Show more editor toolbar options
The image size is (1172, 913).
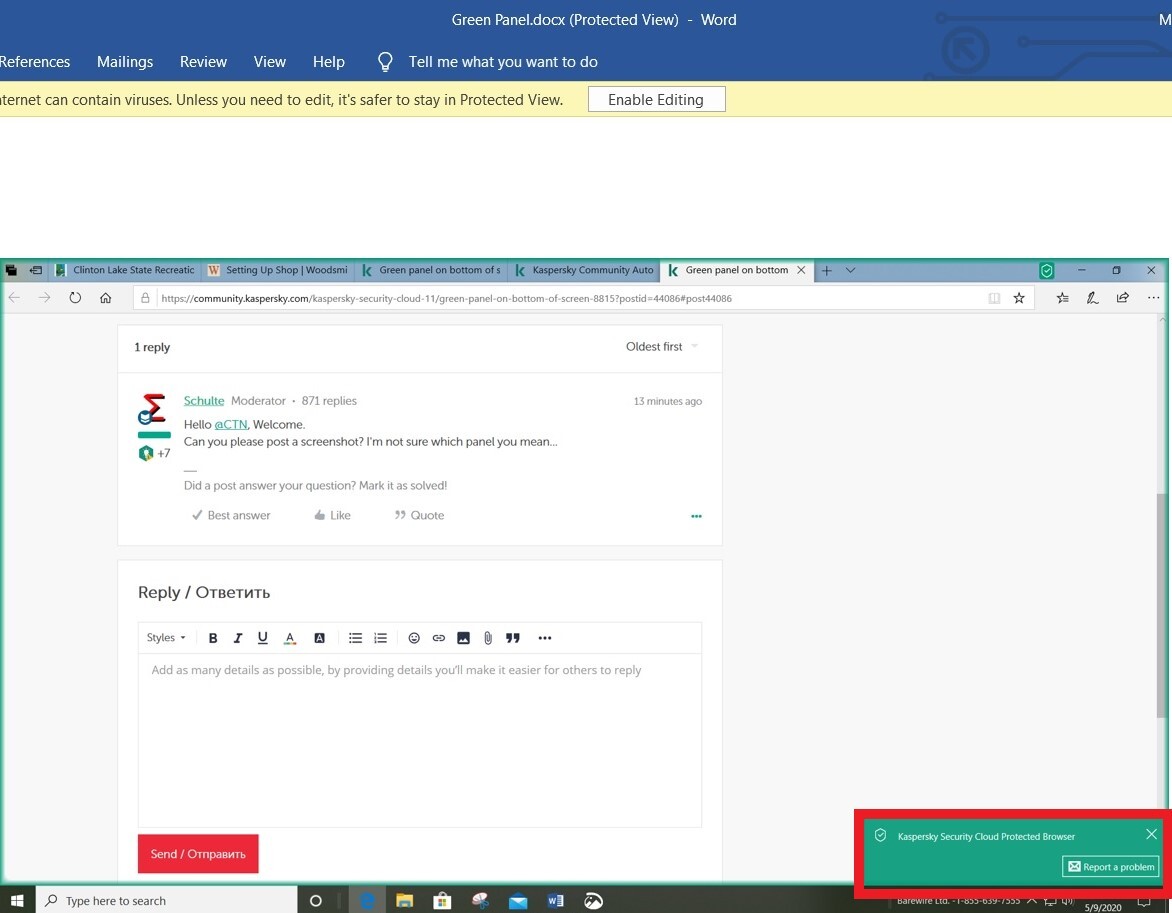click(x=545, y=638)
